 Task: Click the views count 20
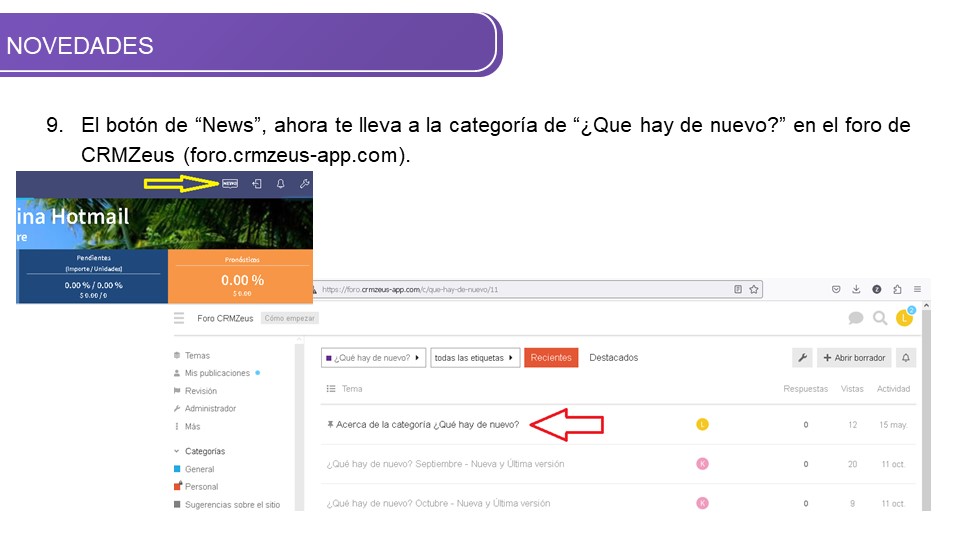coord(852,464)
